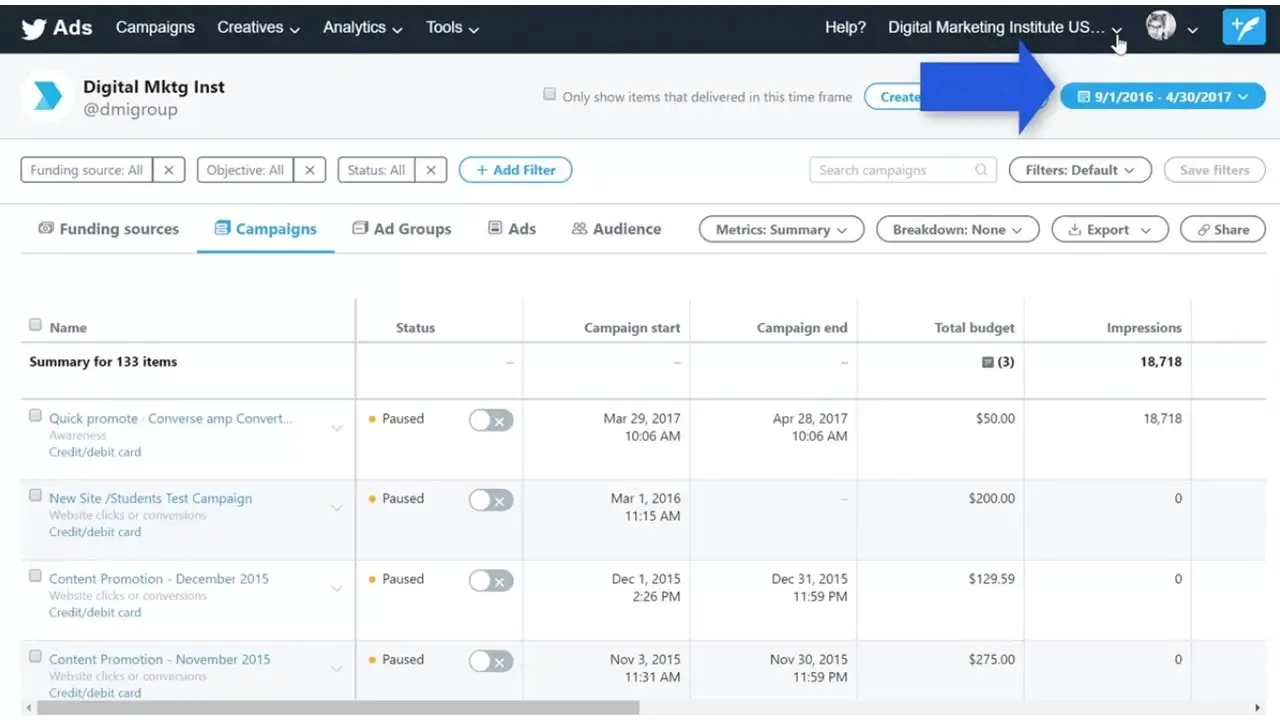The width and height of the screenshot is (1280, 720).
Task: Remove the Status: All filter
Action: click(431, 170)
